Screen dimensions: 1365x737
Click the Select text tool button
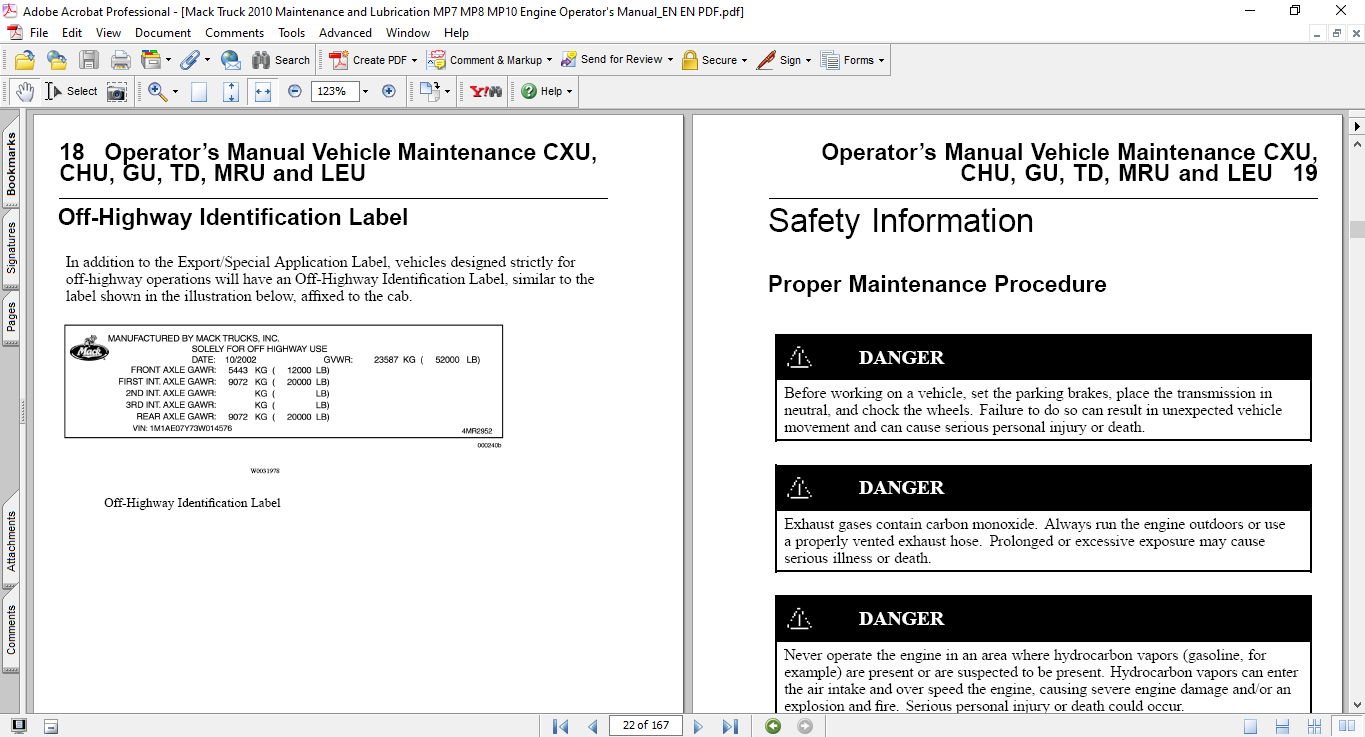[71, 91]
